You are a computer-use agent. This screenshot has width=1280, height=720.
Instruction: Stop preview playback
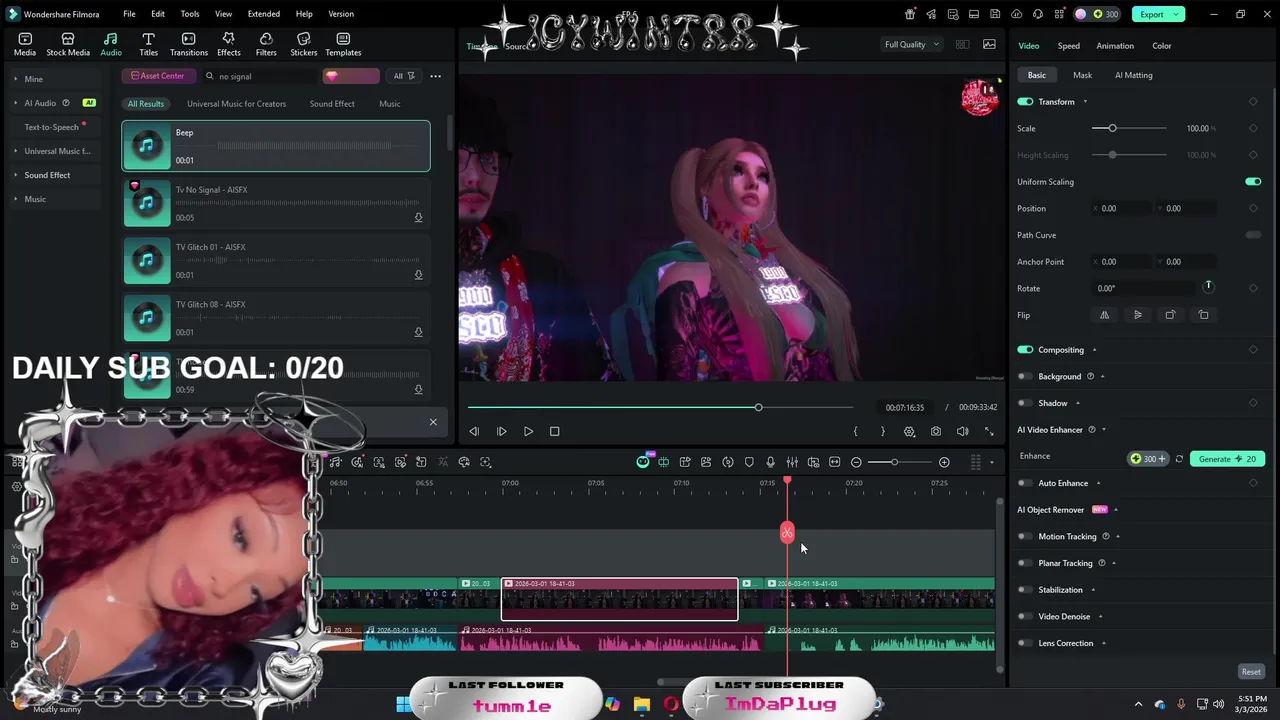click(x=555, y=431)
